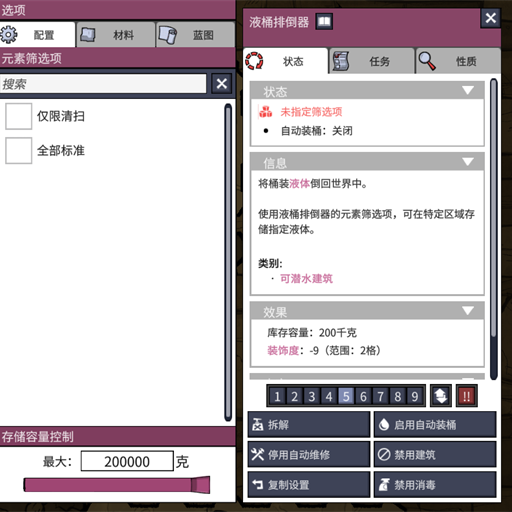Click the up-down arrows priority icon
The height and width of the screenshot is (512, 512).
(441, 396)
